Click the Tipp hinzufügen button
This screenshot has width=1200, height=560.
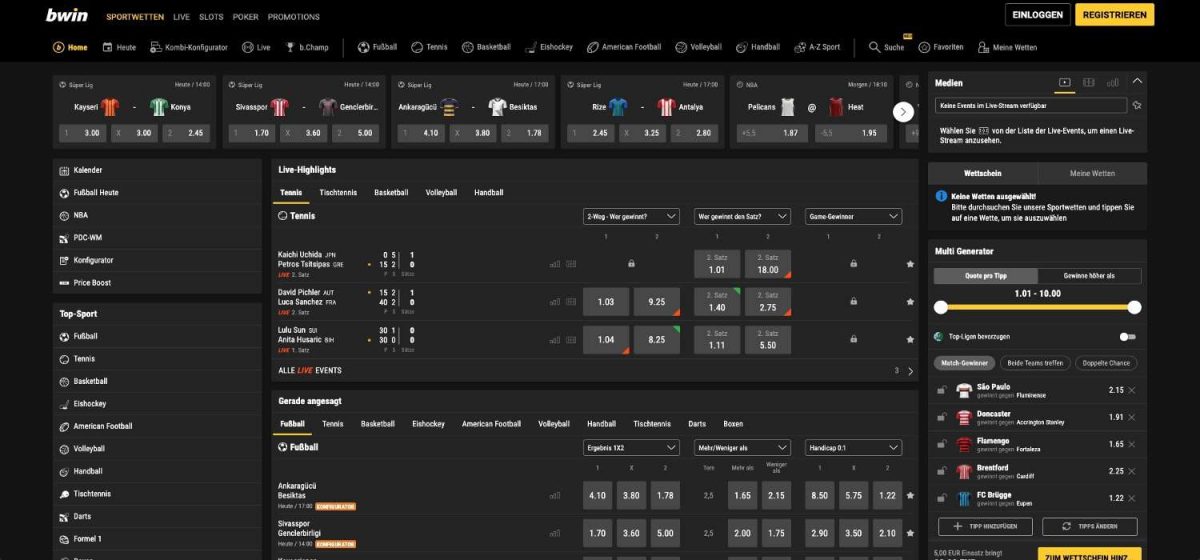(984, 526)
